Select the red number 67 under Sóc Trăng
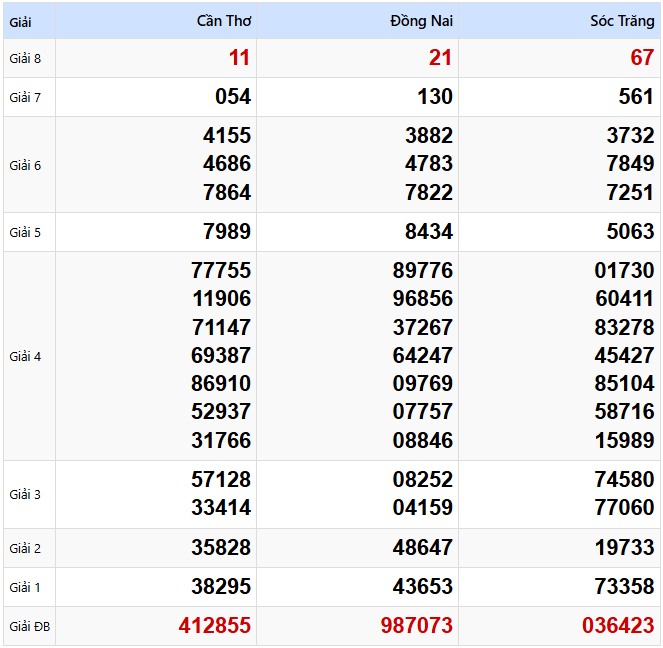663x648 pixels. pyautogui.click(x=642, y=58)
